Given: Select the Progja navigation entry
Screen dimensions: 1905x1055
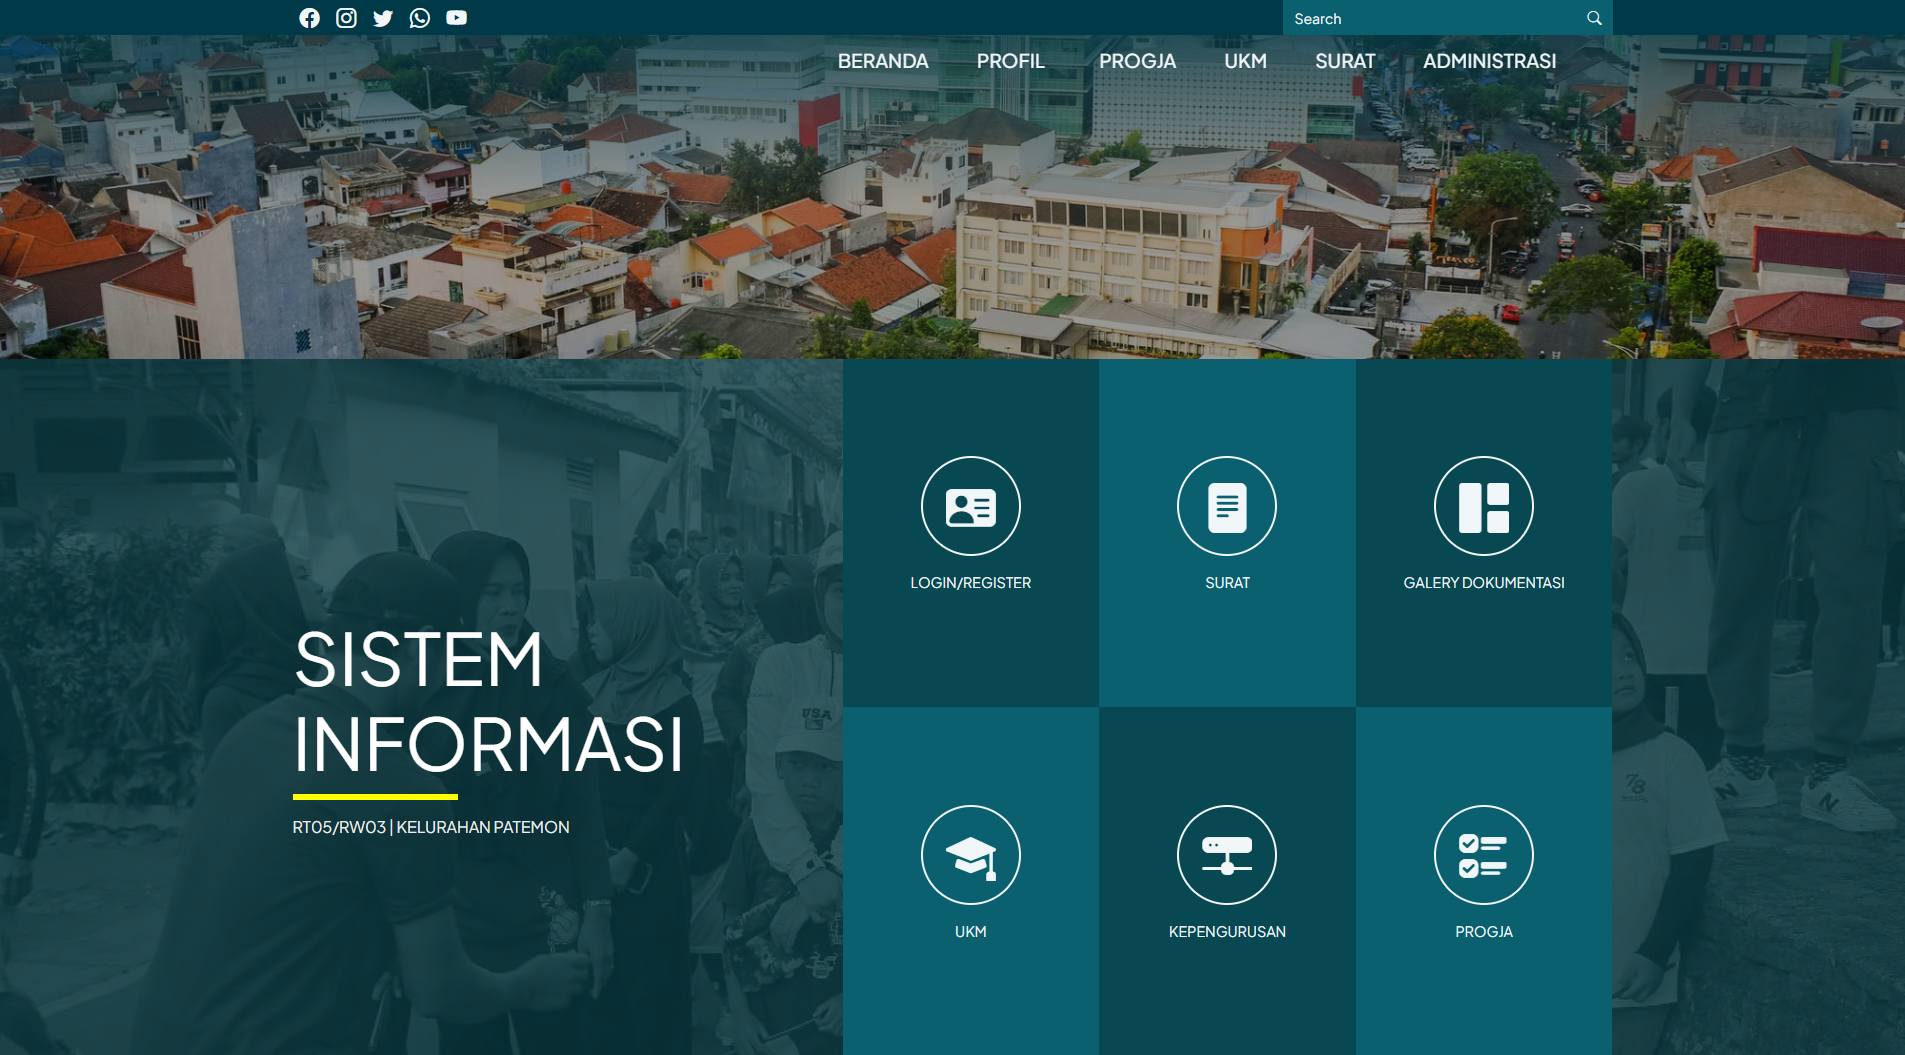Looking at the screenshot, I should pos(1137,61).
